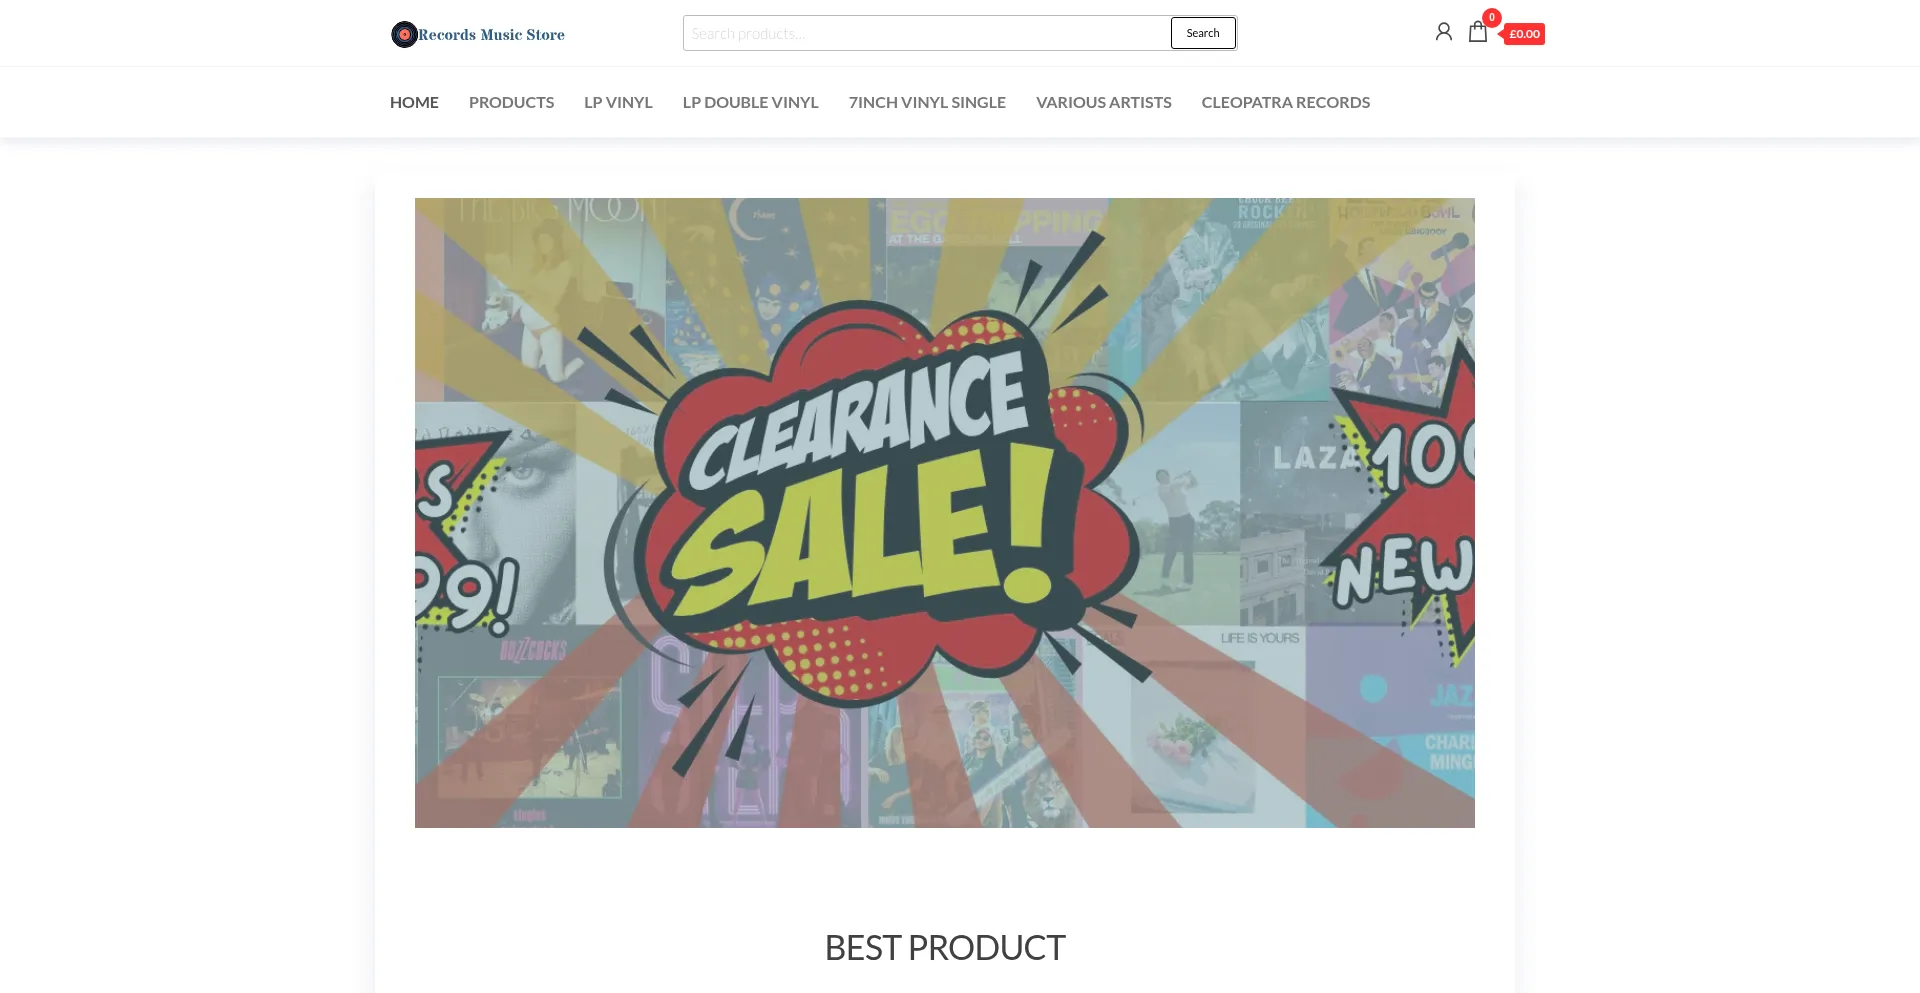This screenshot has width=1920, height=993.
Task: Open the shopping bag cart icon
Action: click(1477, 32)
